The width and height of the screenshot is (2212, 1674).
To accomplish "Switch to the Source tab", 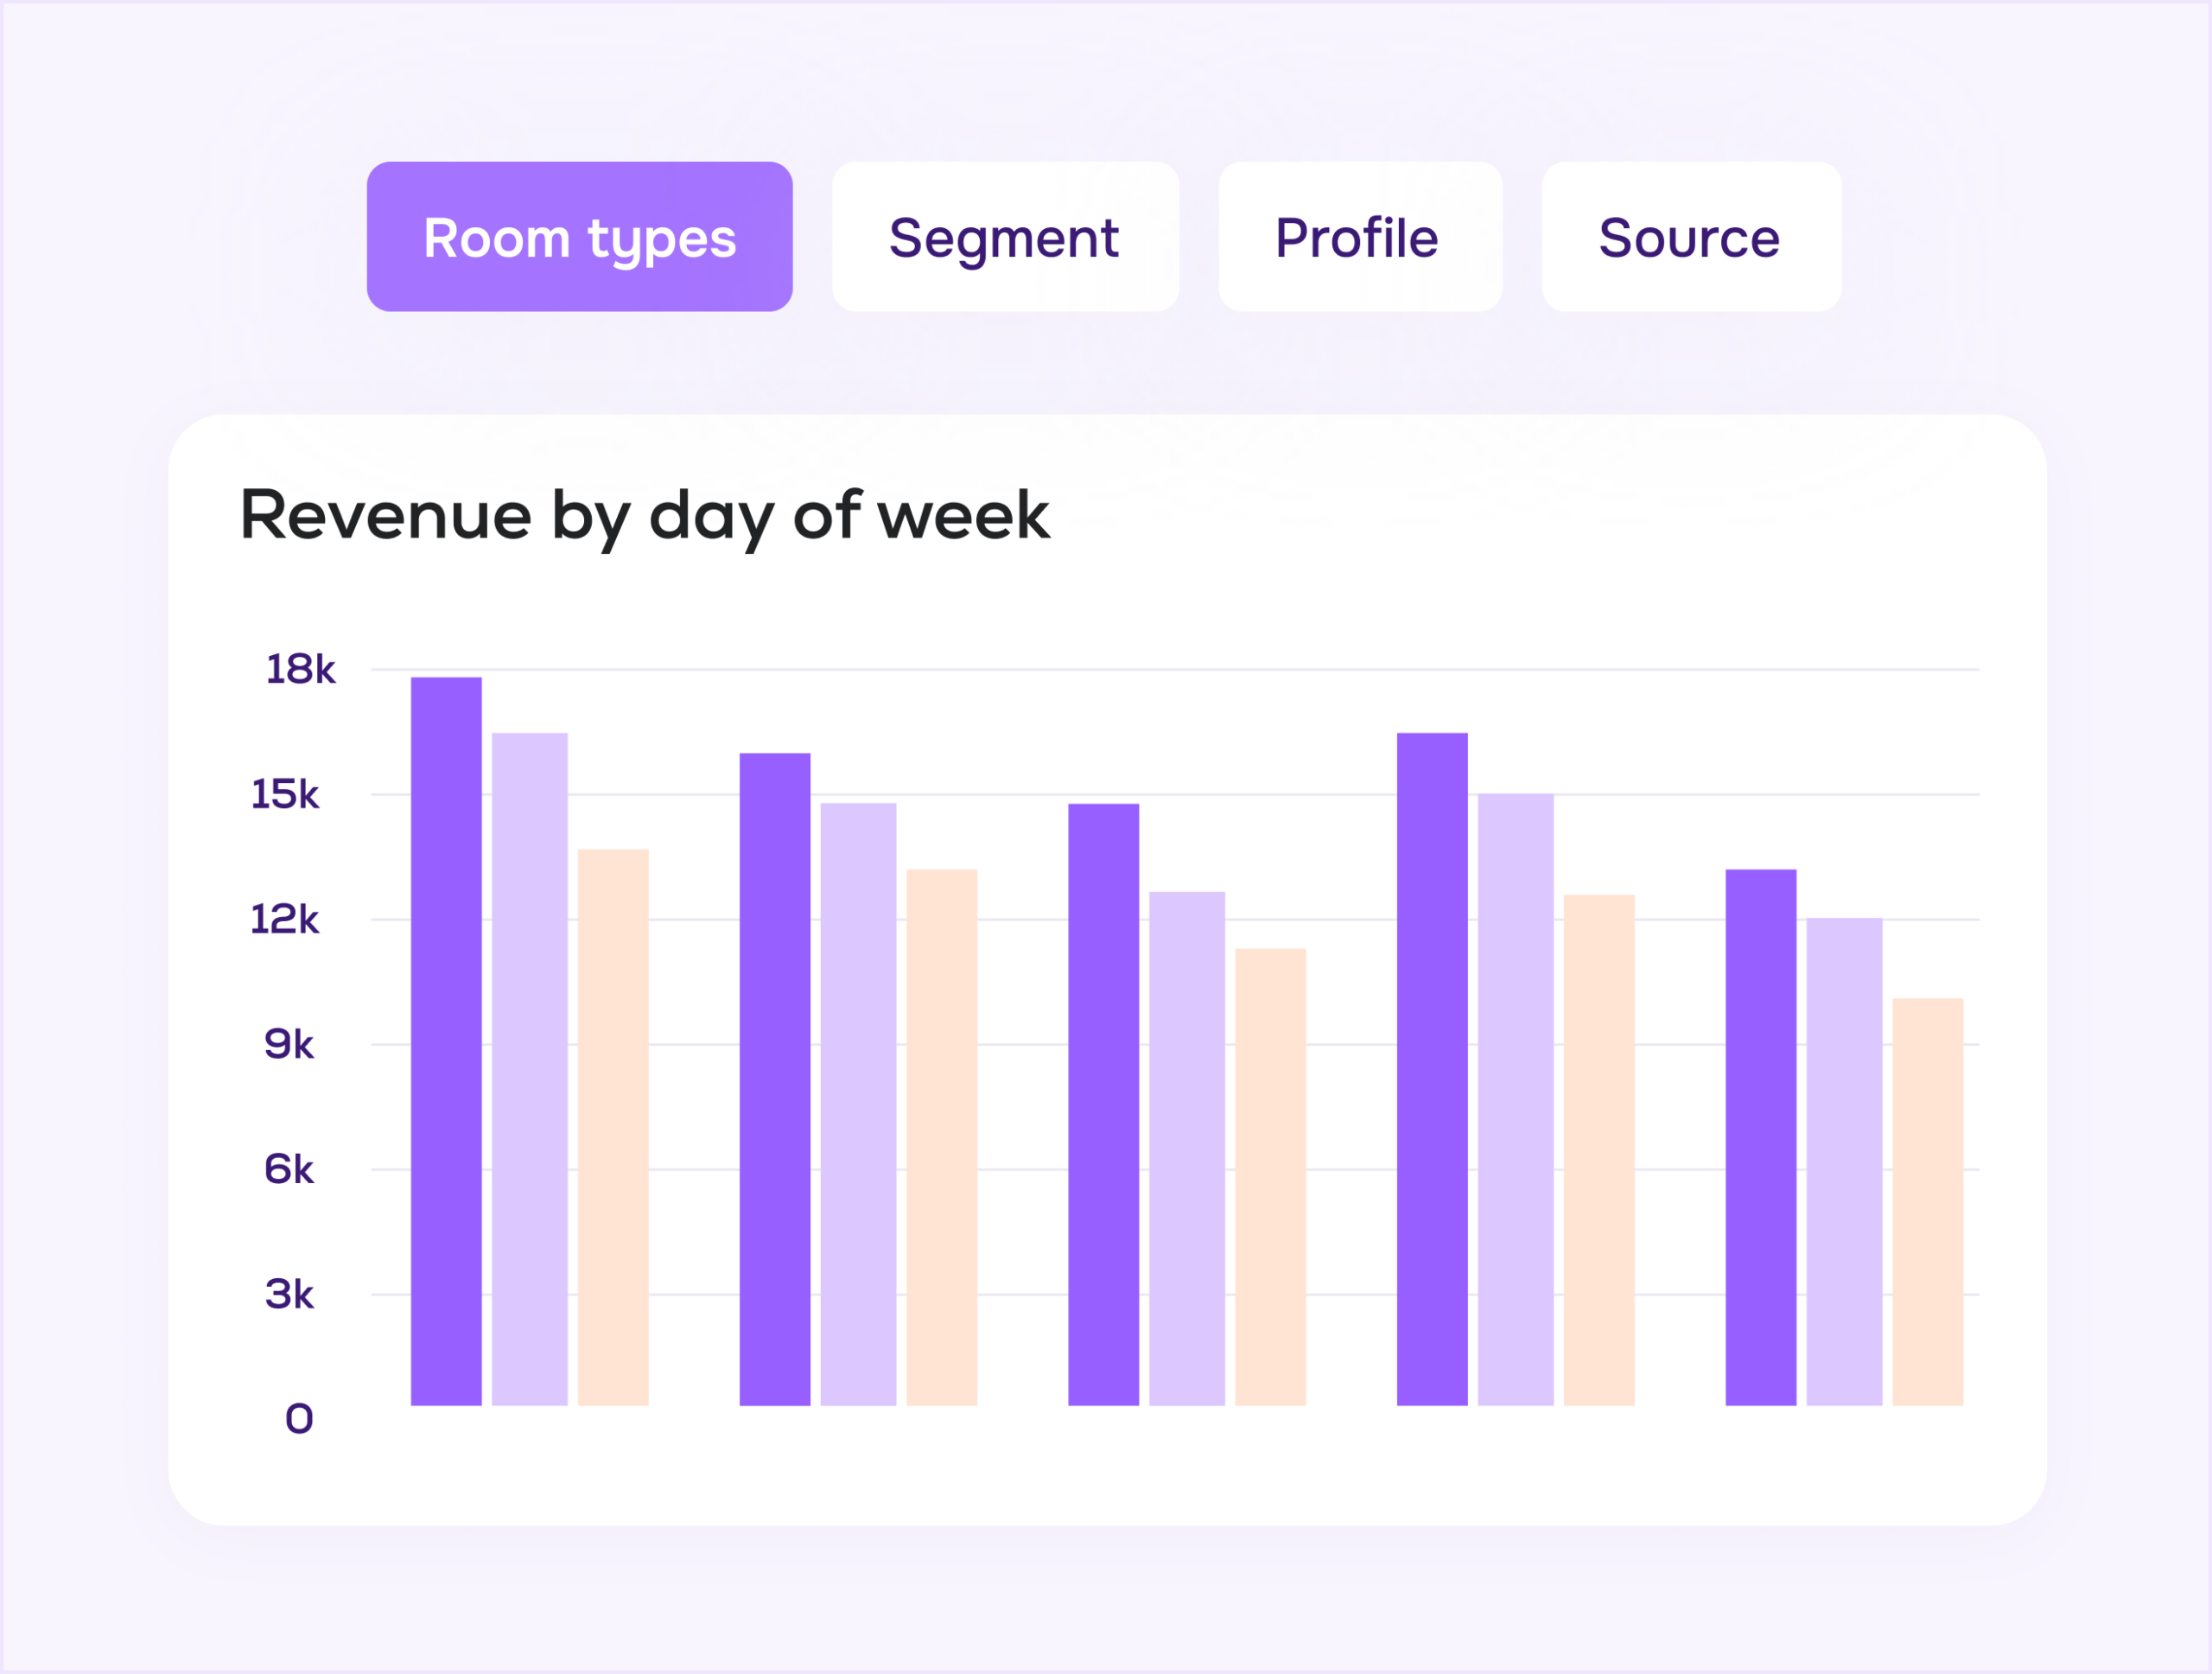I will pyautogui.click(x=1690, y=237).
